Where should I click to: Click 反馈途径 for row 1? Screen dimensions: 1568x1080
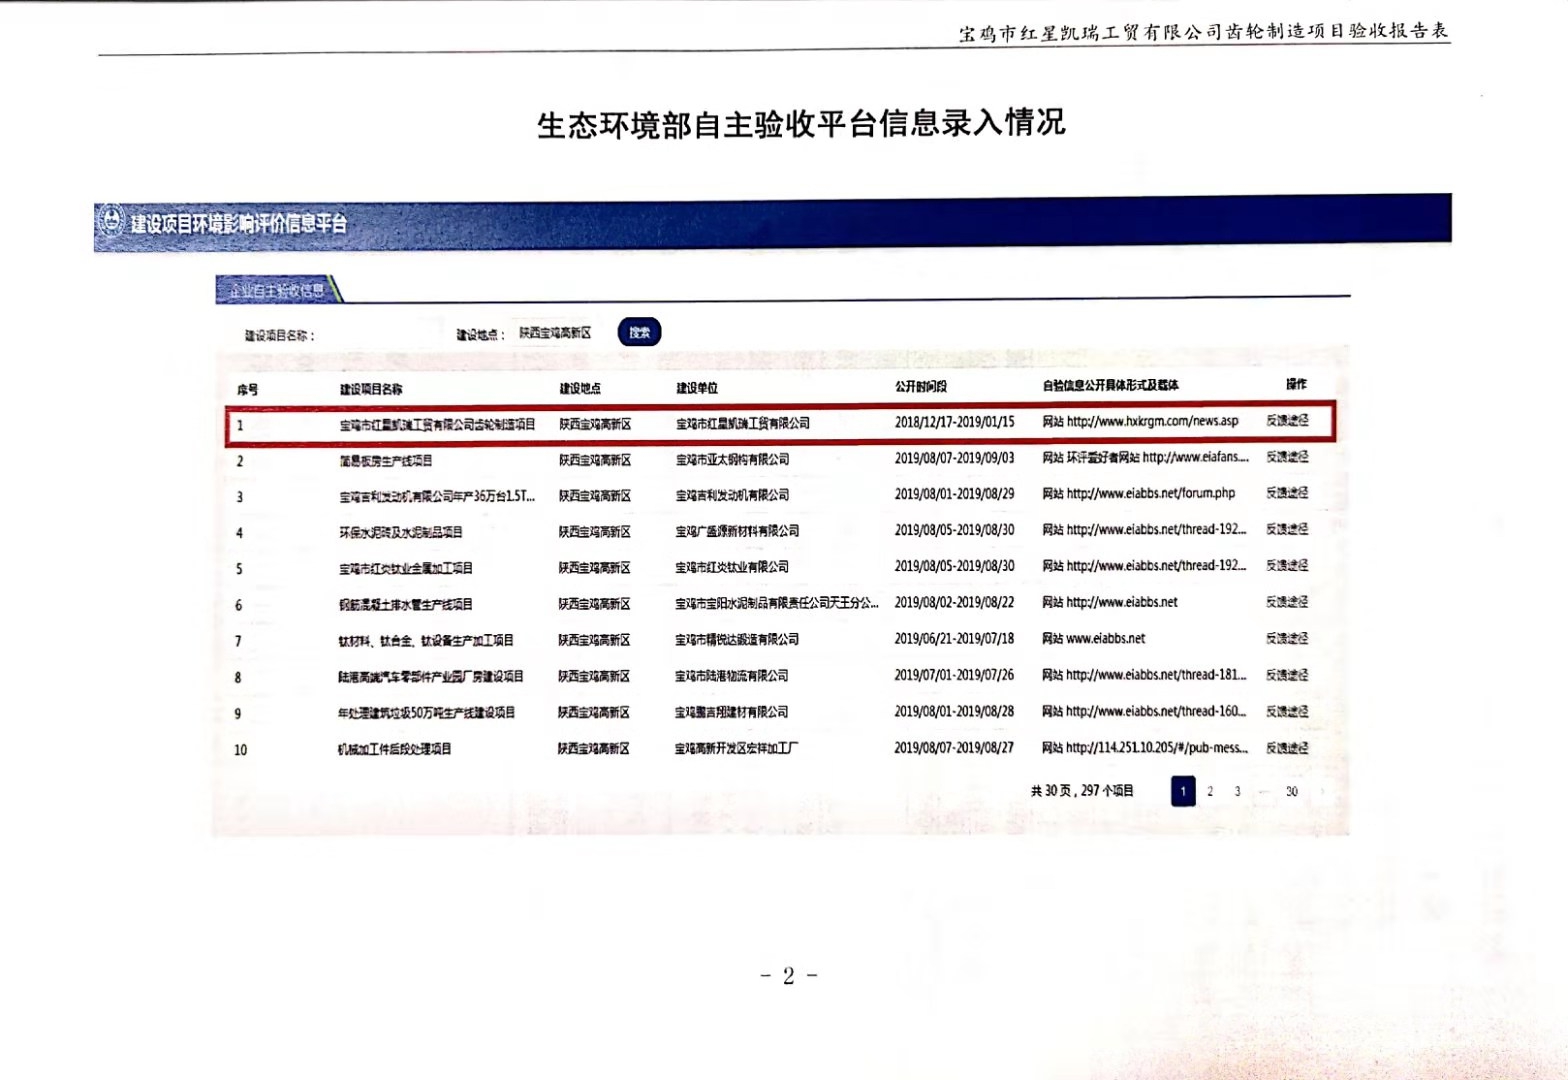coord(1287,421)
